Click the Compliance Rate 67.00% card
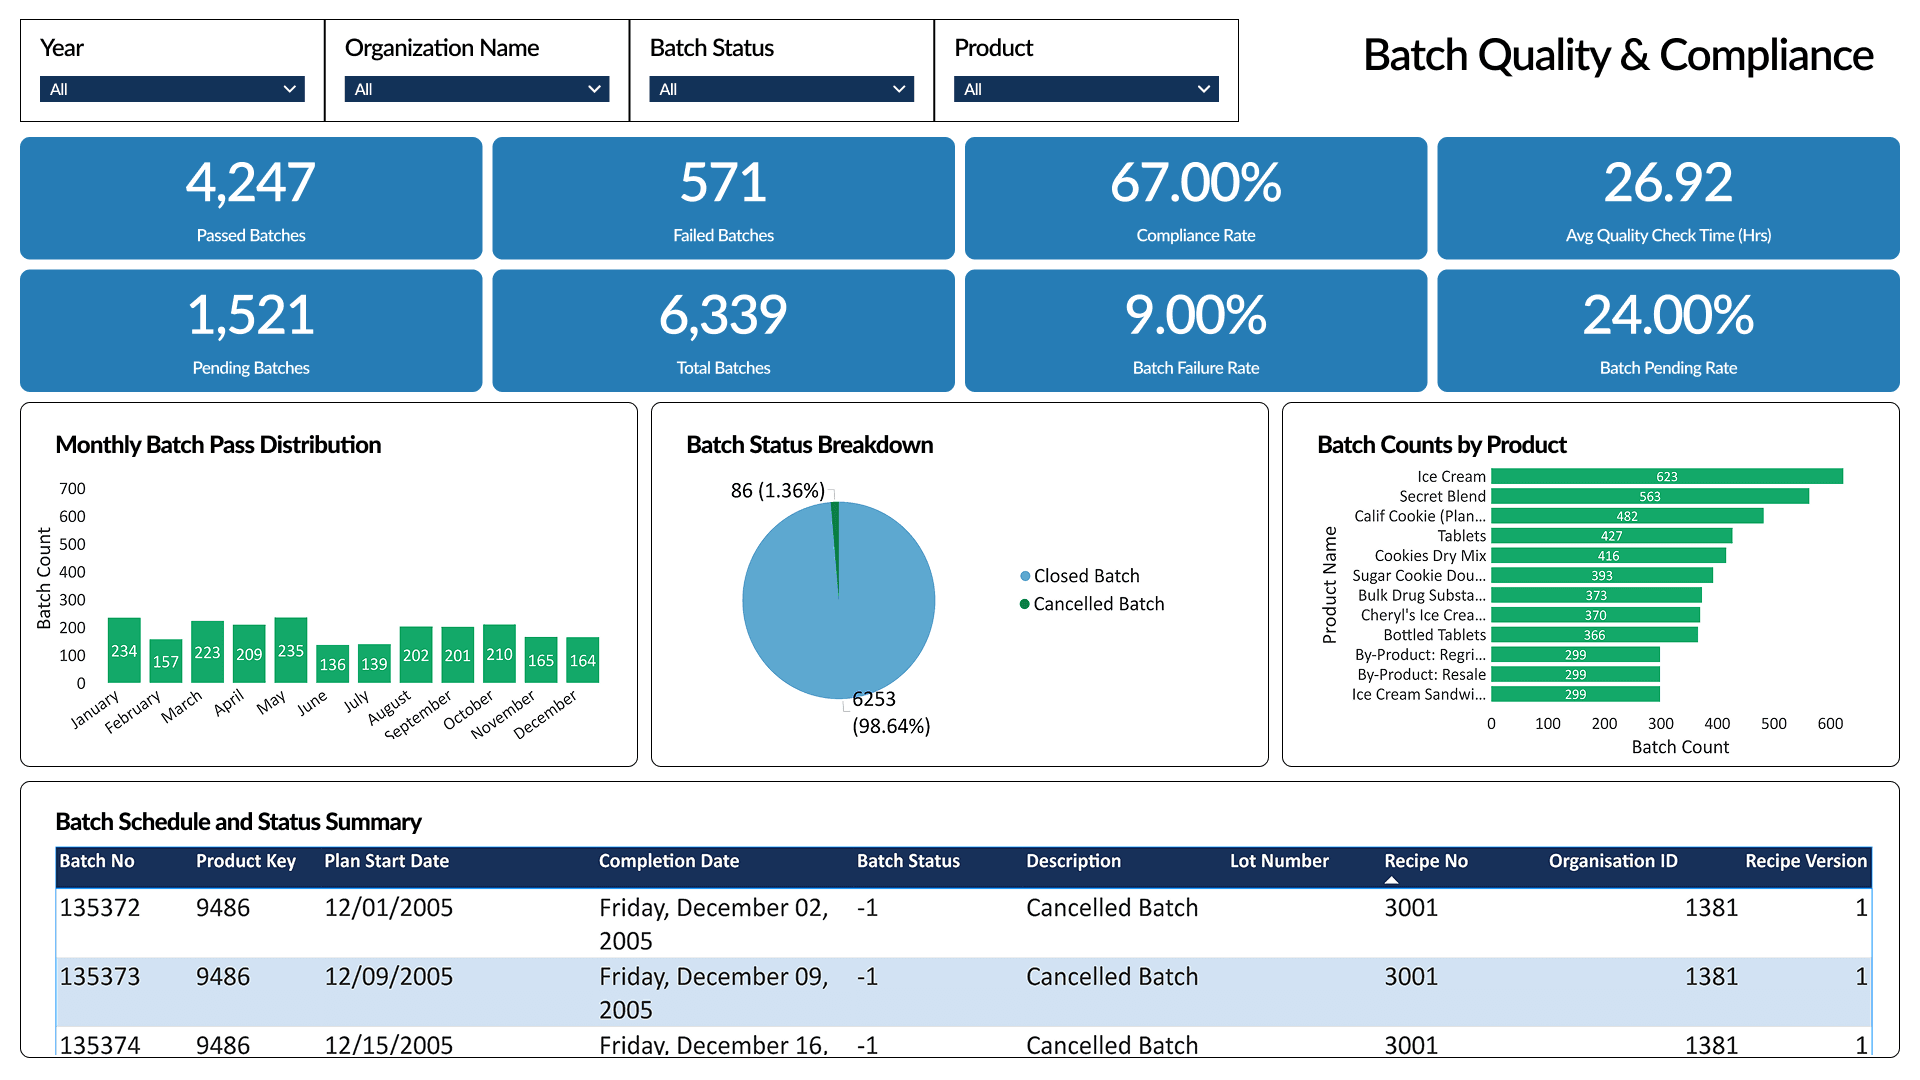 (1195, 198)
